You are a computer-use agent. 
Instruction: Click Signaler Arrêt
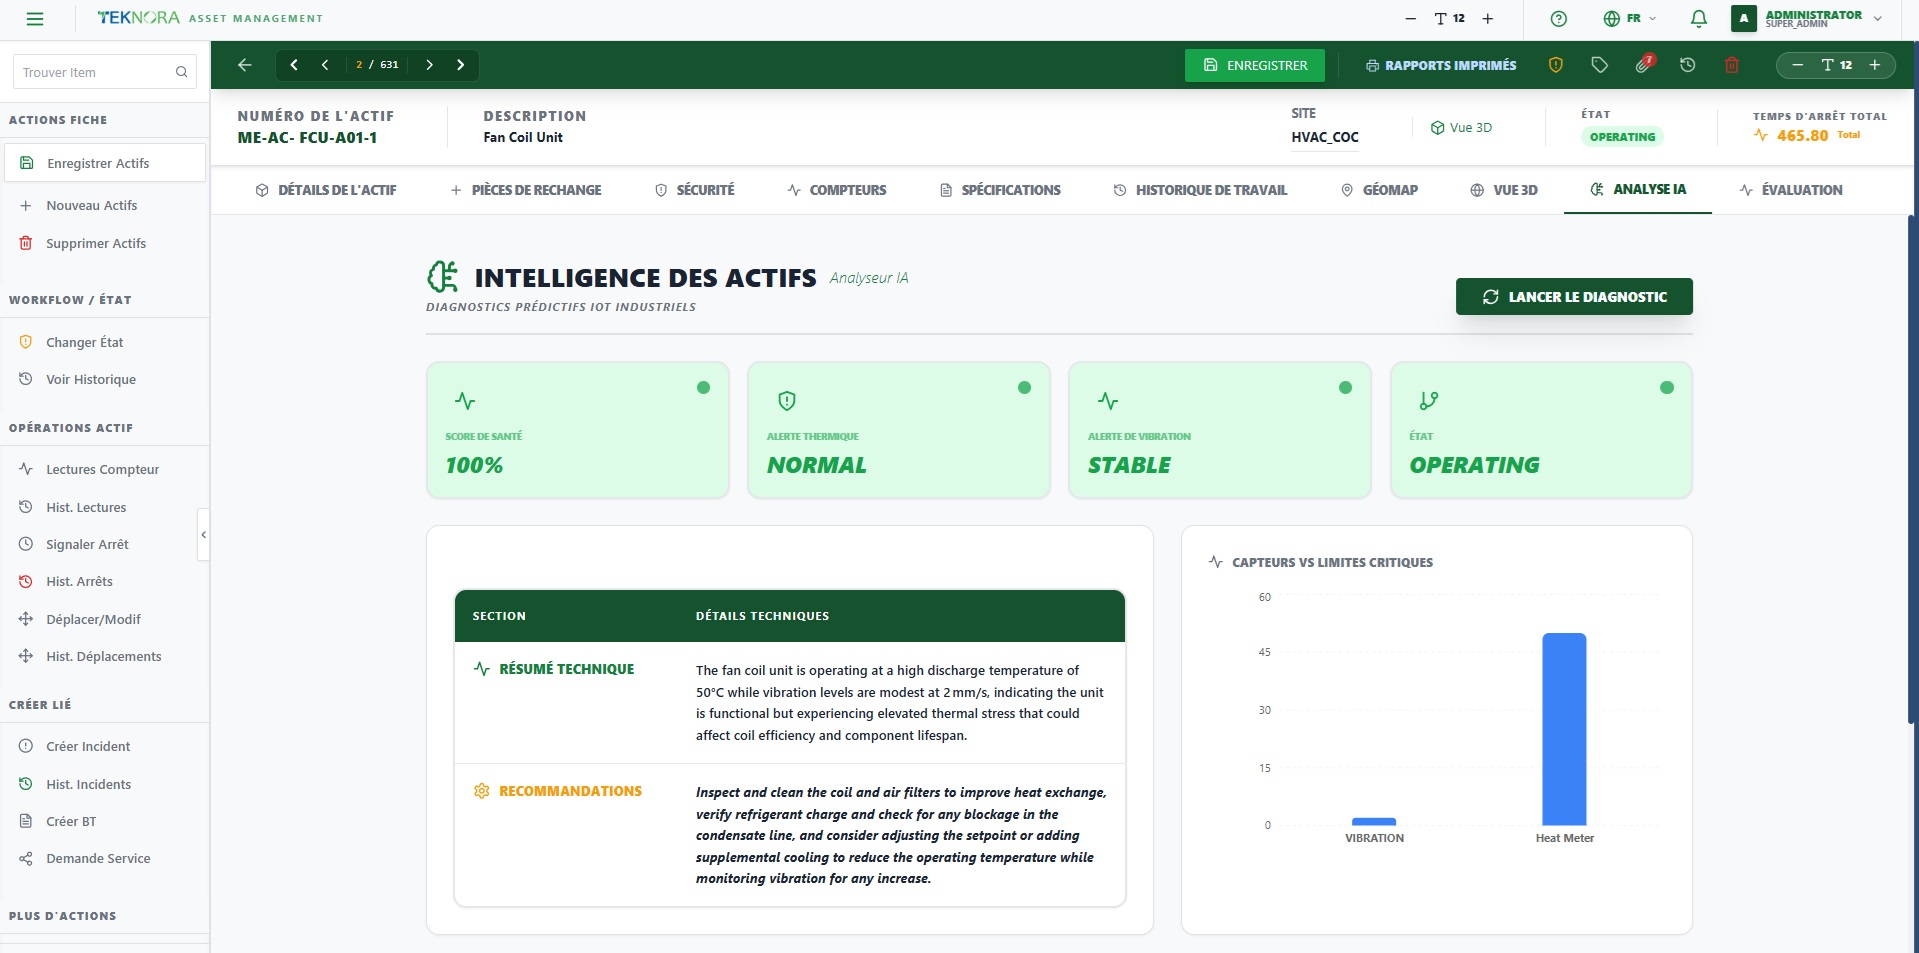point(87,544)
